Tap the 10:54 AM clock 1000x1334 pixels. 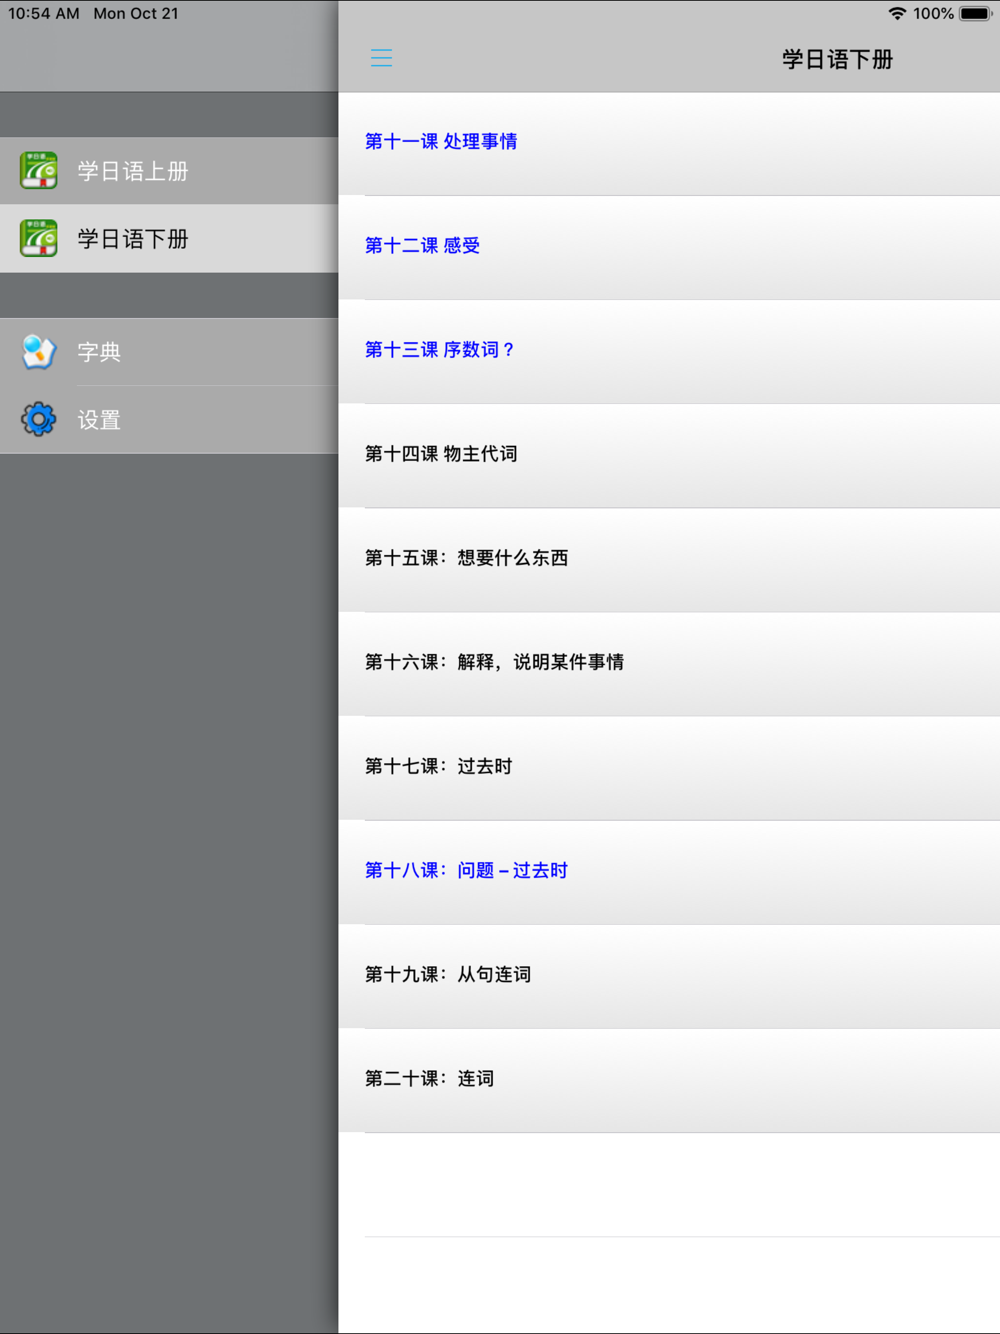coord(44,14)
